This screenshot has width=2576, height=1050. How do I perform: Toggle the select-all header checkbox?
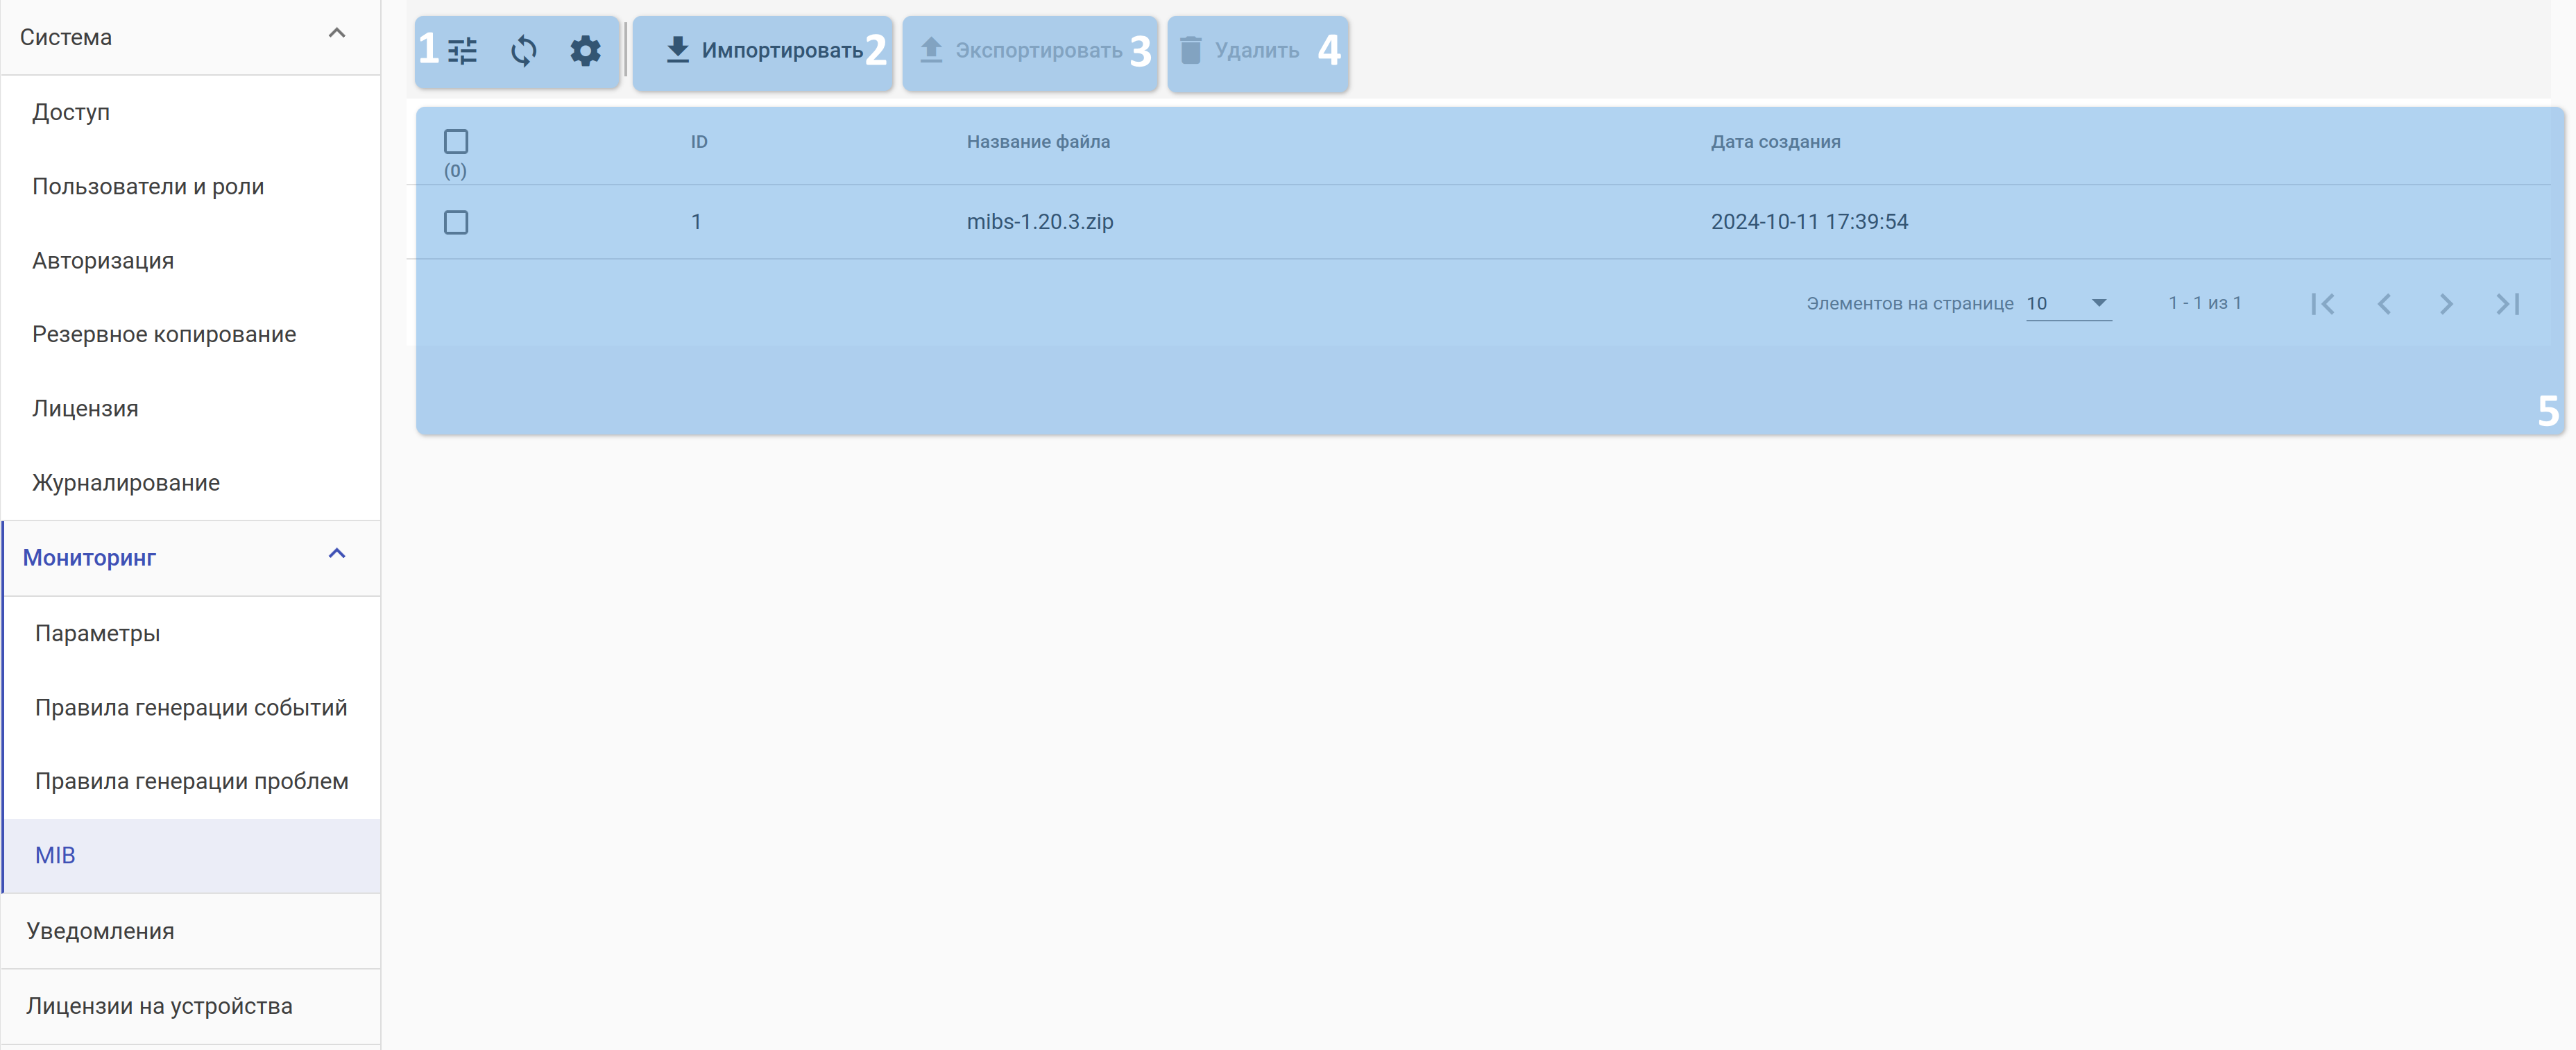click(456, 141)
